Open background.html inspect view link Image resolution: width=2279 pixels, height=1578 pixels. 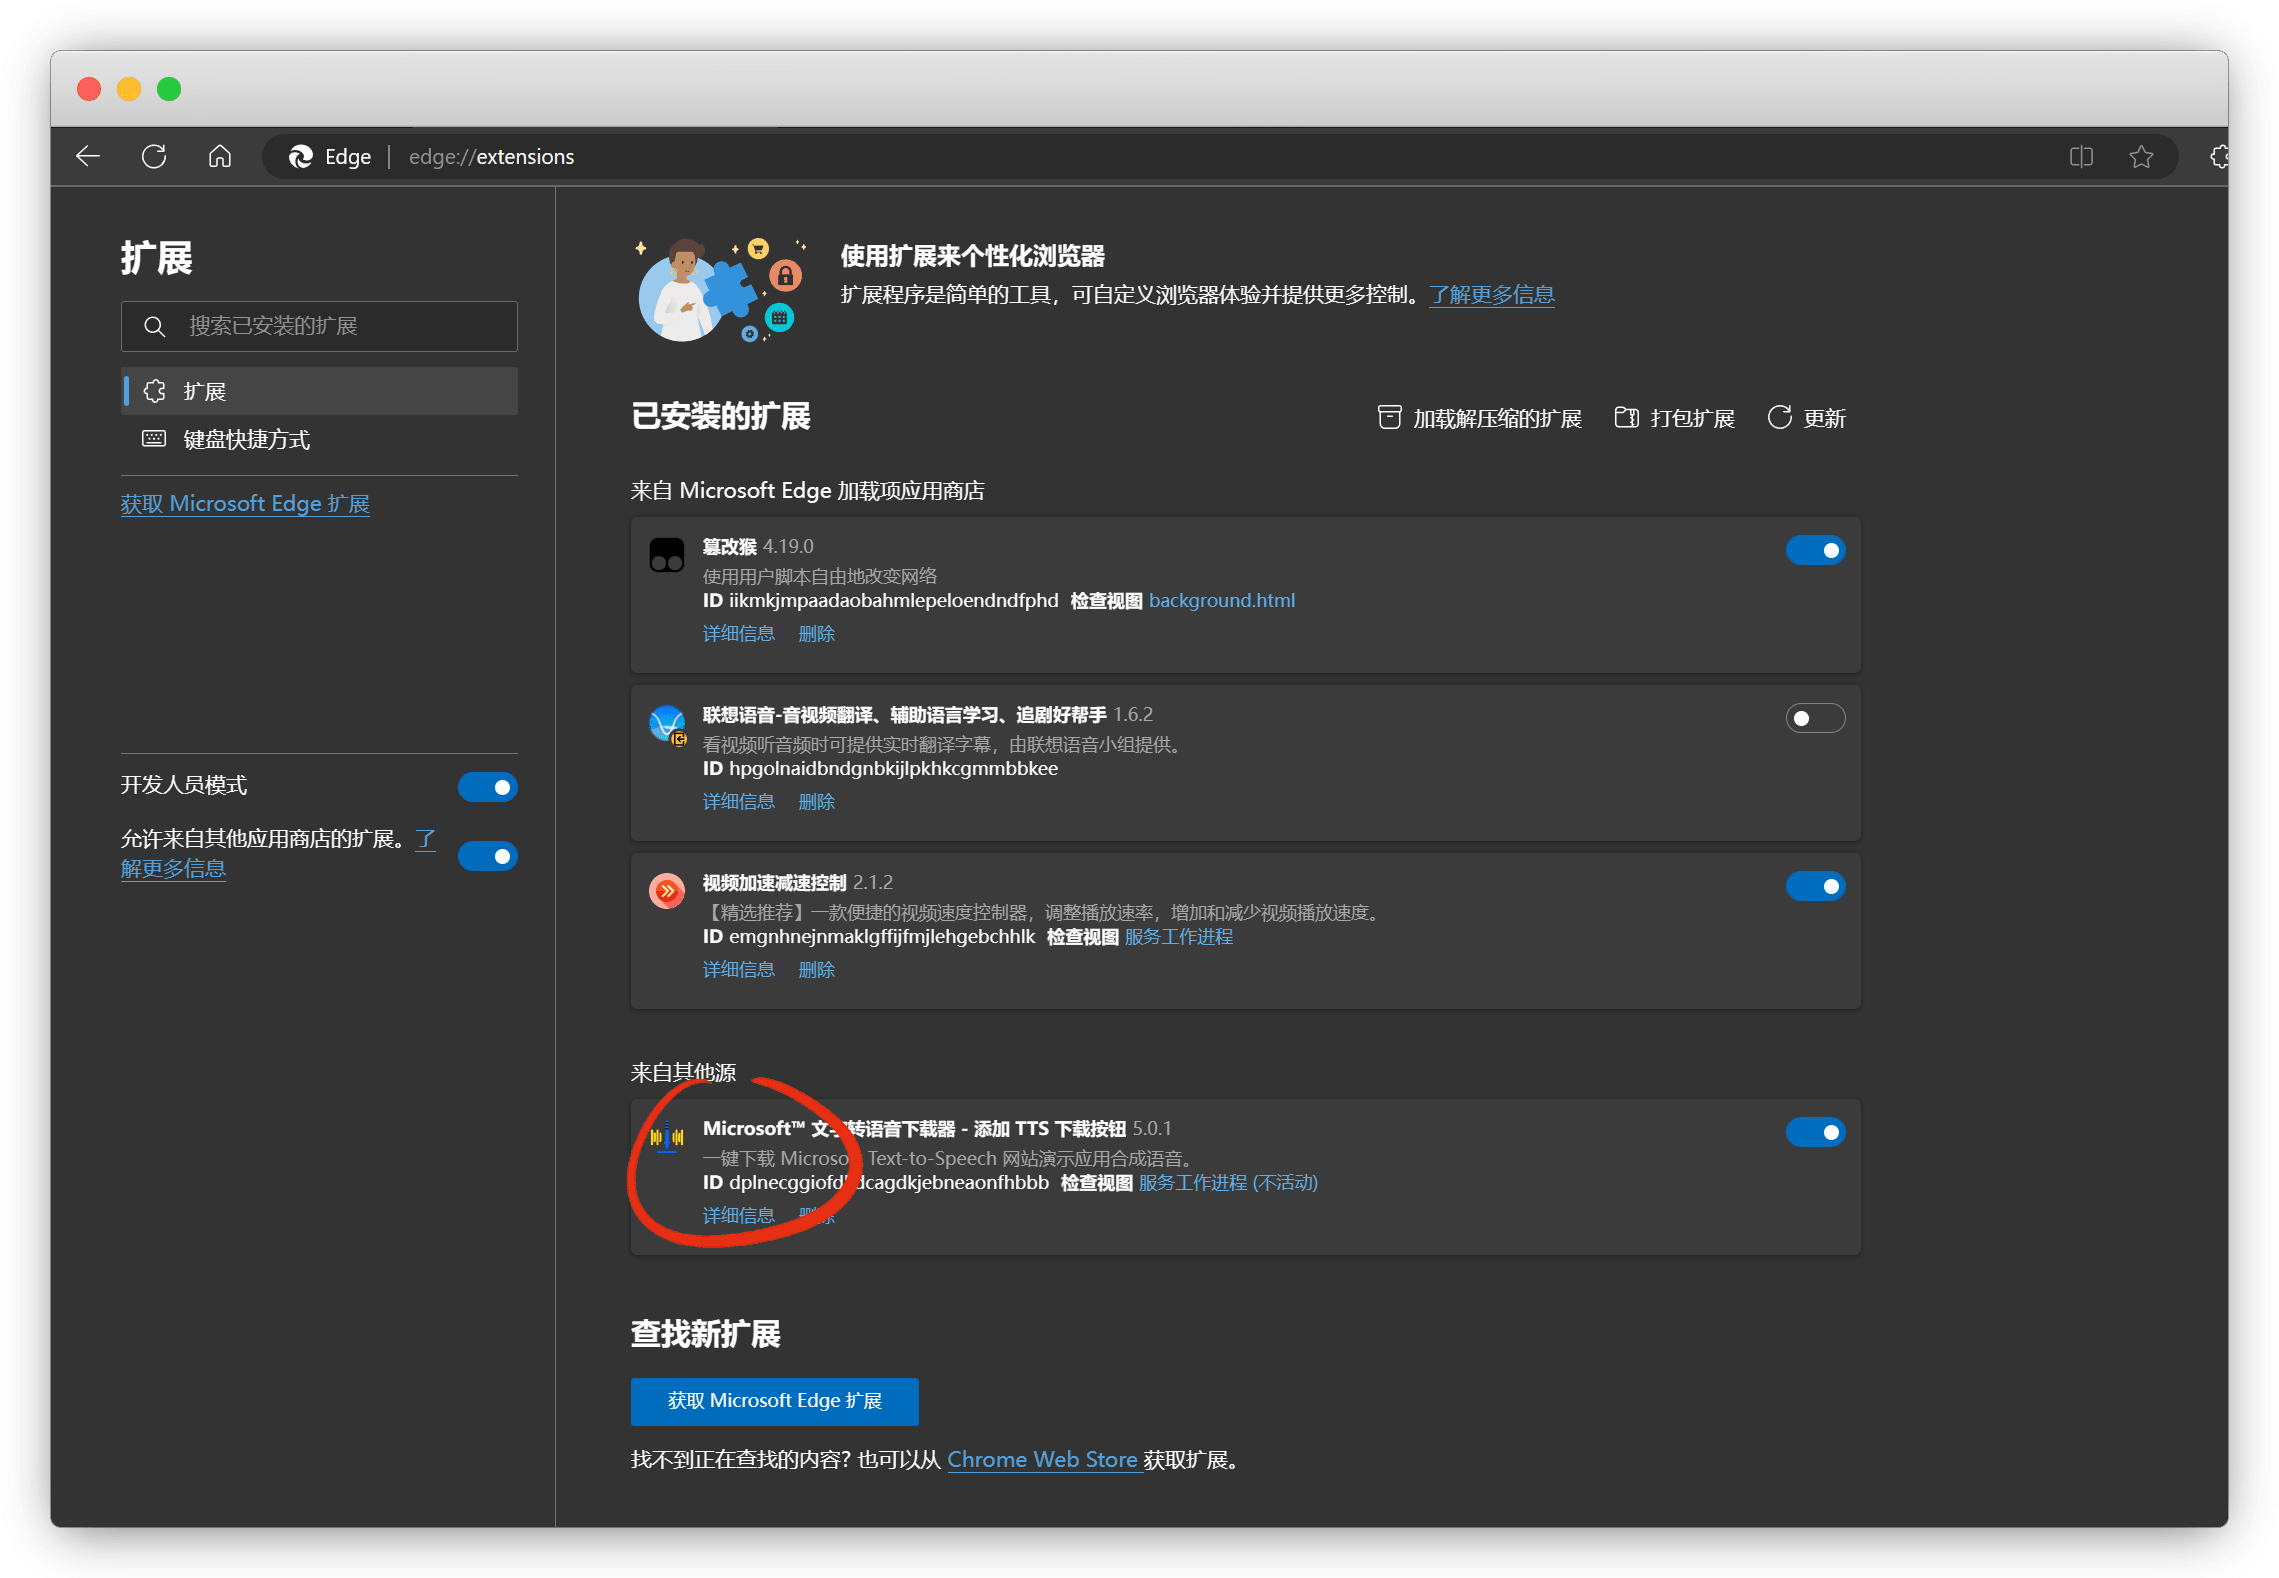point(1221,600)
